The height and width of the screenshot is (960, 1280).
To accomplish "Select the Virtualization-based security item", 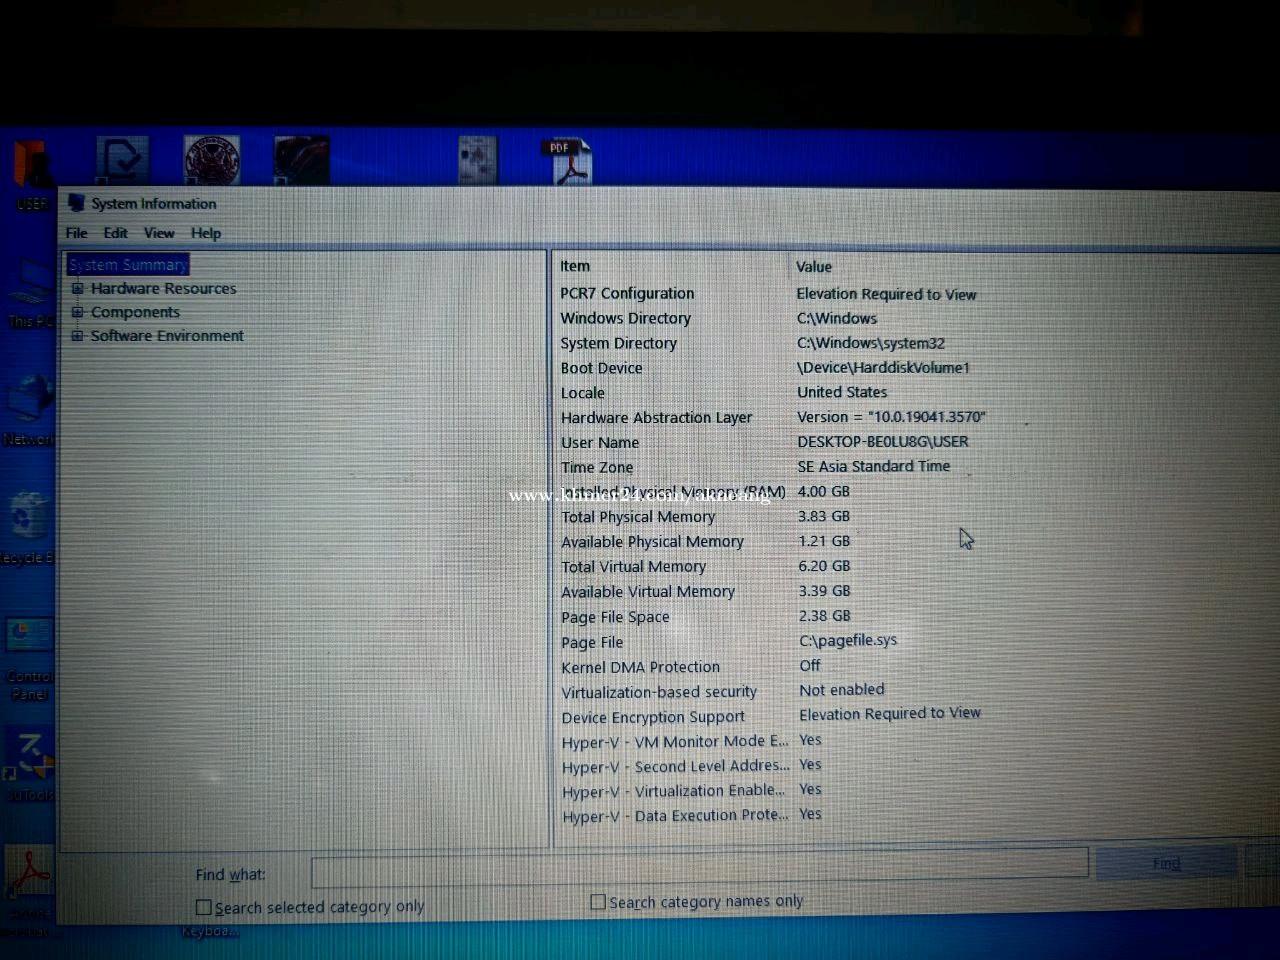I will pyautogui.click(x=660, y=692).
